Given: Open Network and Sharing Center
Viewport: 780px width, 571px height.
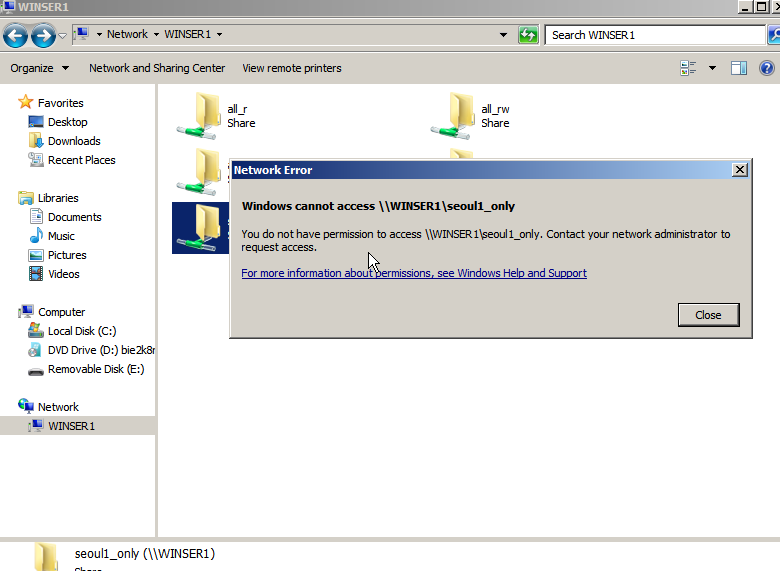Looking at the screenshot, I should tap(157, 68).
